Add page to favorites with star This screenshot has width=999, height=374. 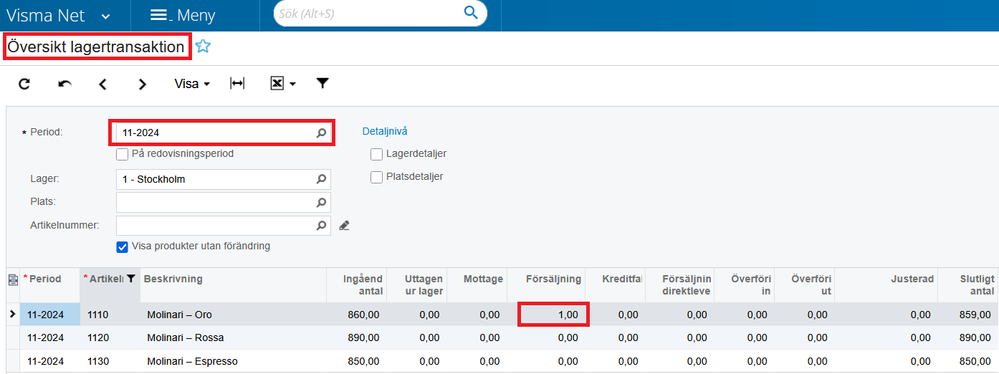coord(203,47)
